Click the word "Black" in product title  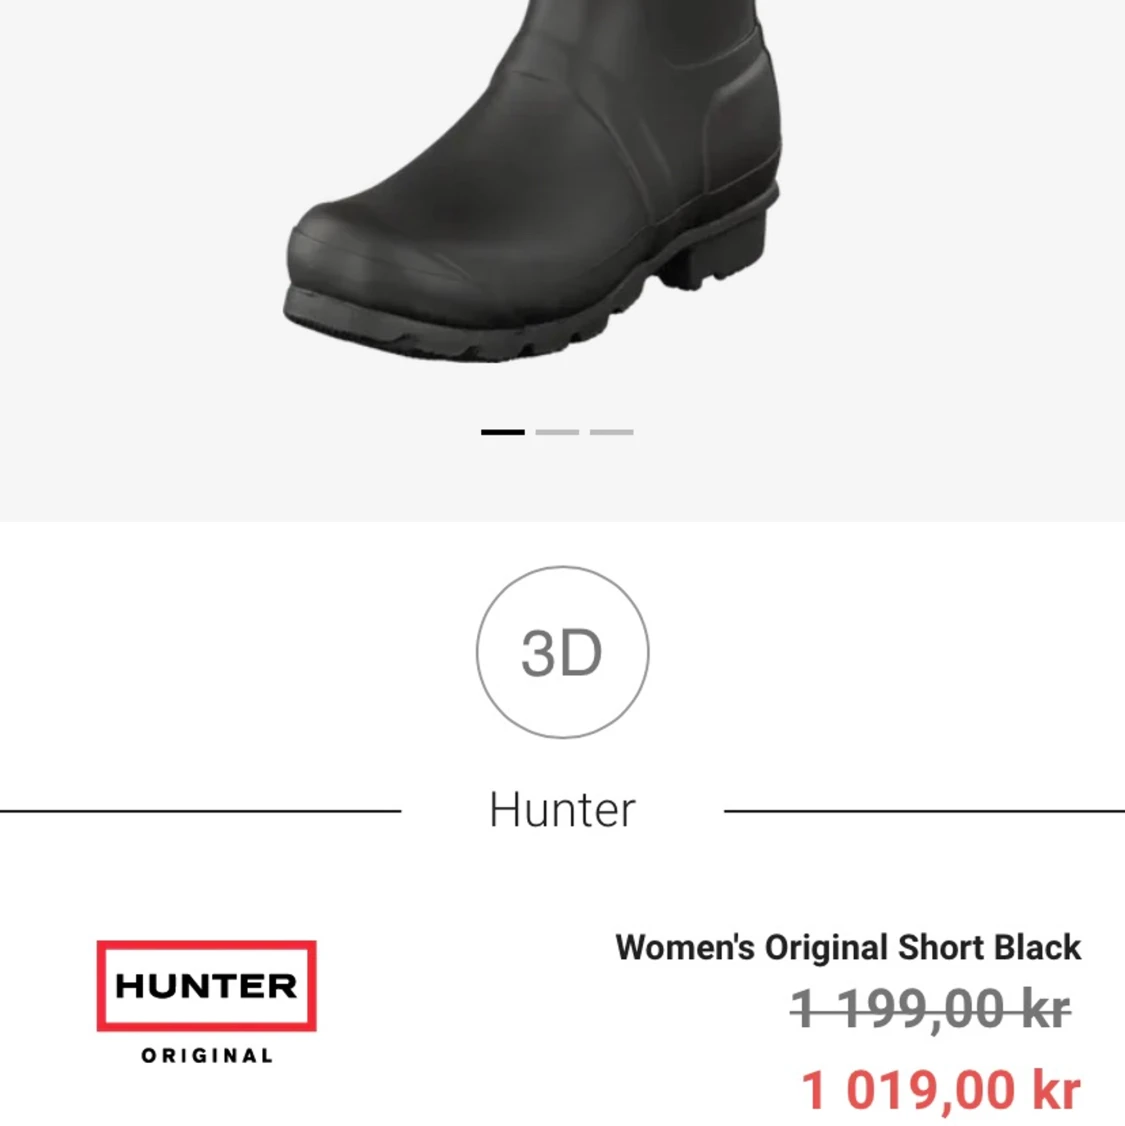pyautogui.click(x=1037, y=947)
